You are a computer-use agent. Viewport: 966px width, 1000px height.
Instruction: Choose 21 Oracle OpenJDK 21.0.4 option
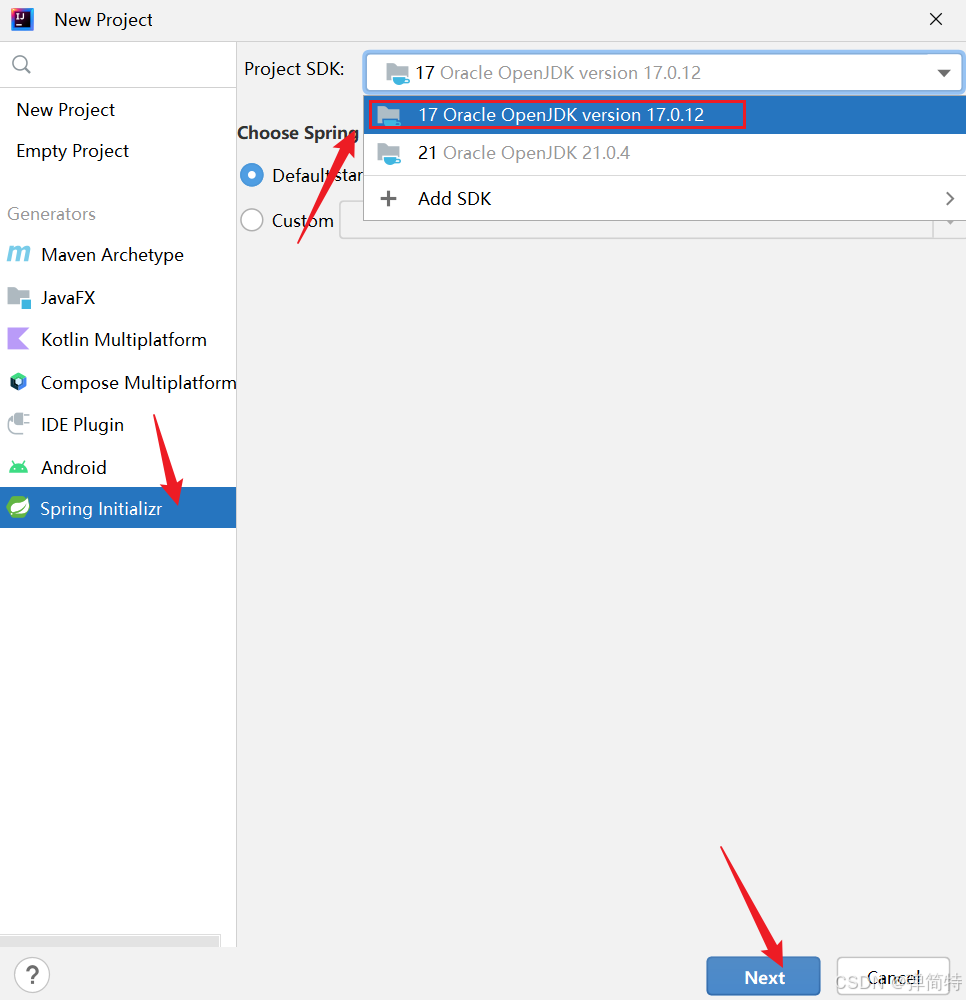[x=664, y=153]
